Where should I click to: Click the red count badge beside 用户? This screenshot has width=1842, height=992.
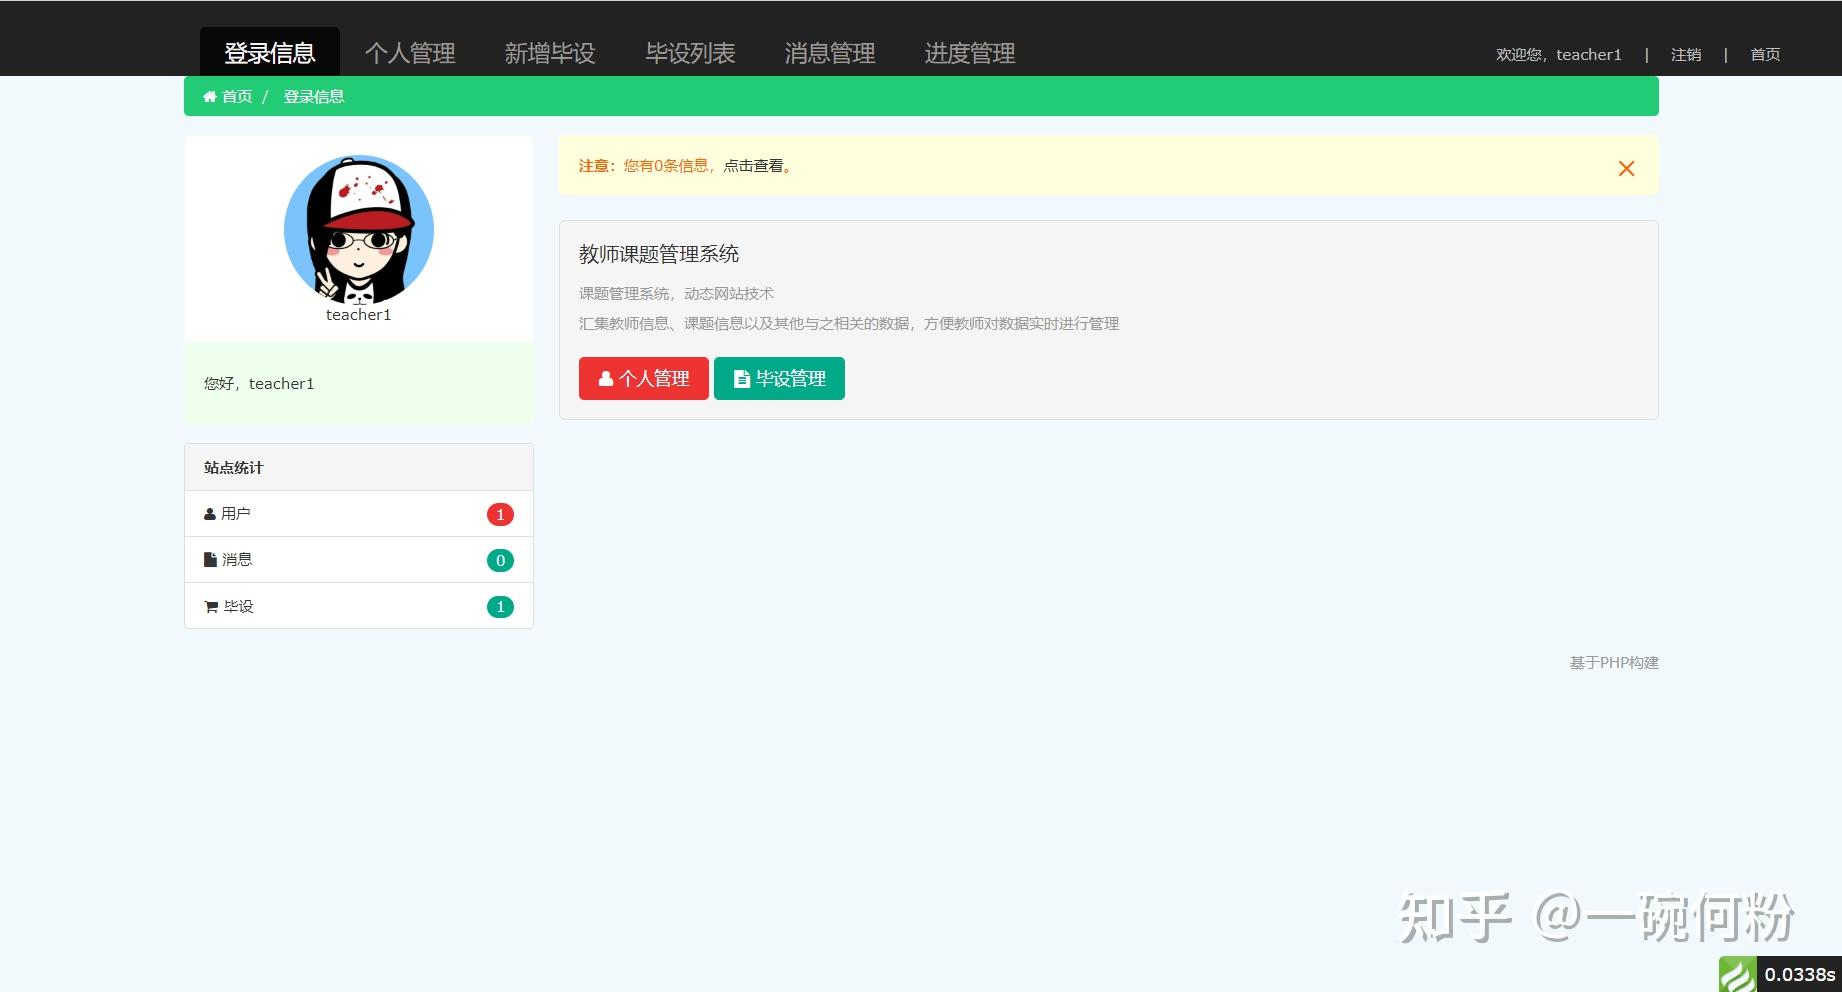click(x=500, y=513)
